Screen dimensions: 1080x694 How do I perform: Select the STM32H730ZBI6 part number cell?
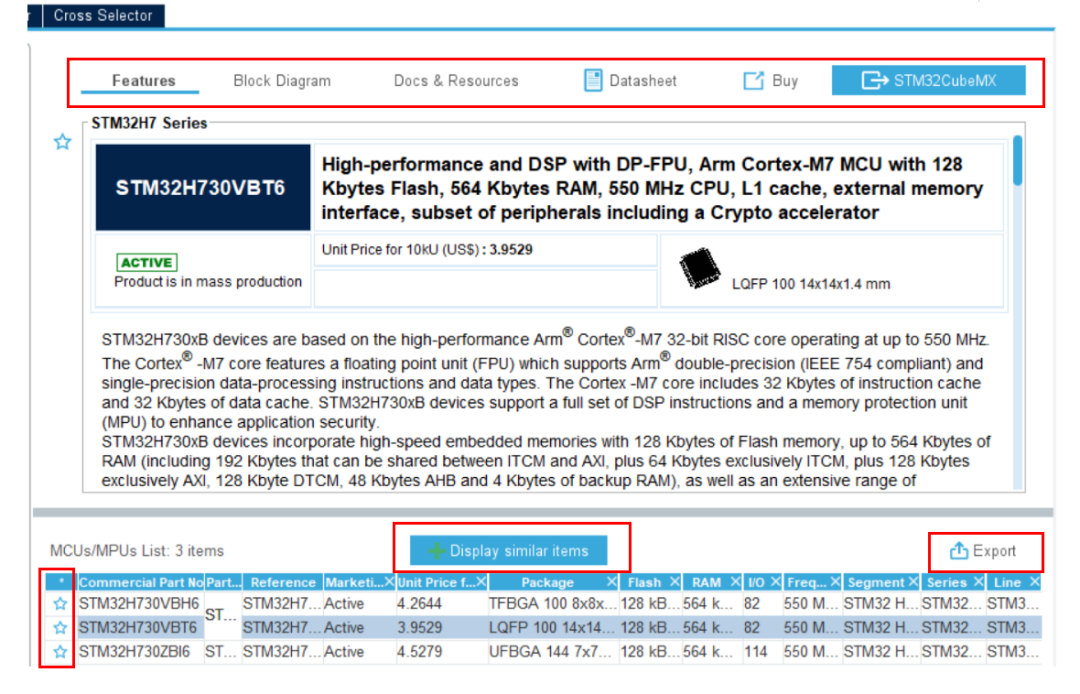pos(140,651)
